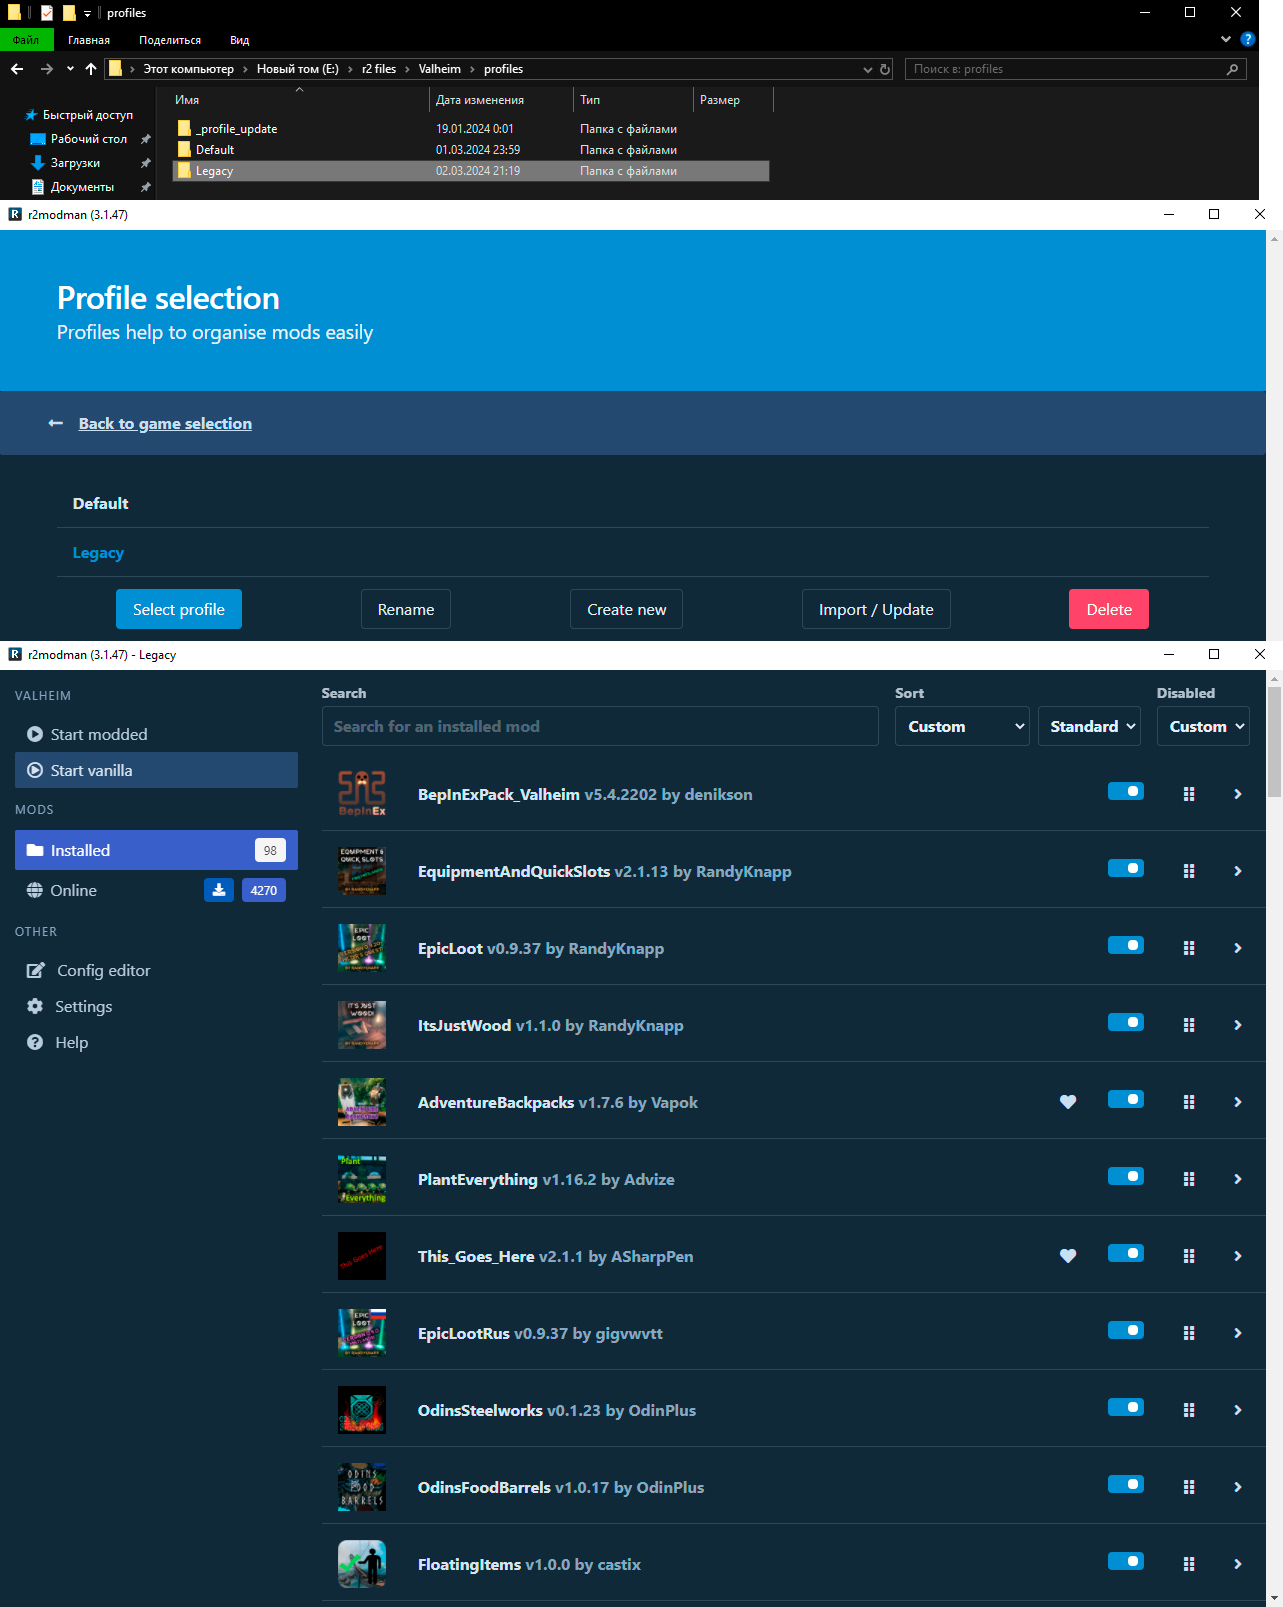
Task: Click the Select profile button
Action: tap(179, 609)
